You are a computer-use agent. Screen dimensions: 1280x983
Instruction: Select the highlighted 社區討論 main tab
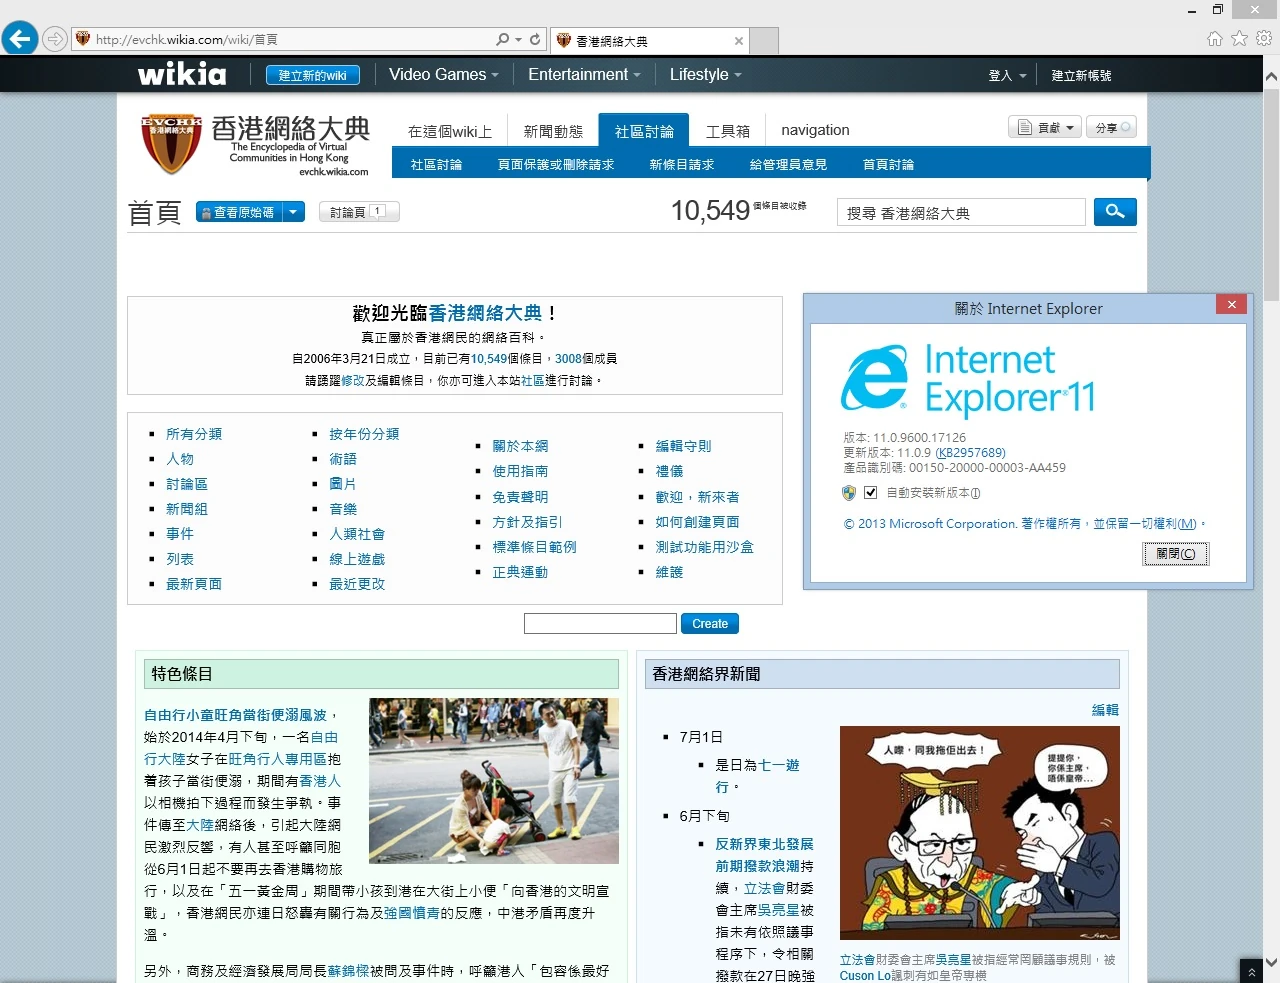[x=644, y=131]
